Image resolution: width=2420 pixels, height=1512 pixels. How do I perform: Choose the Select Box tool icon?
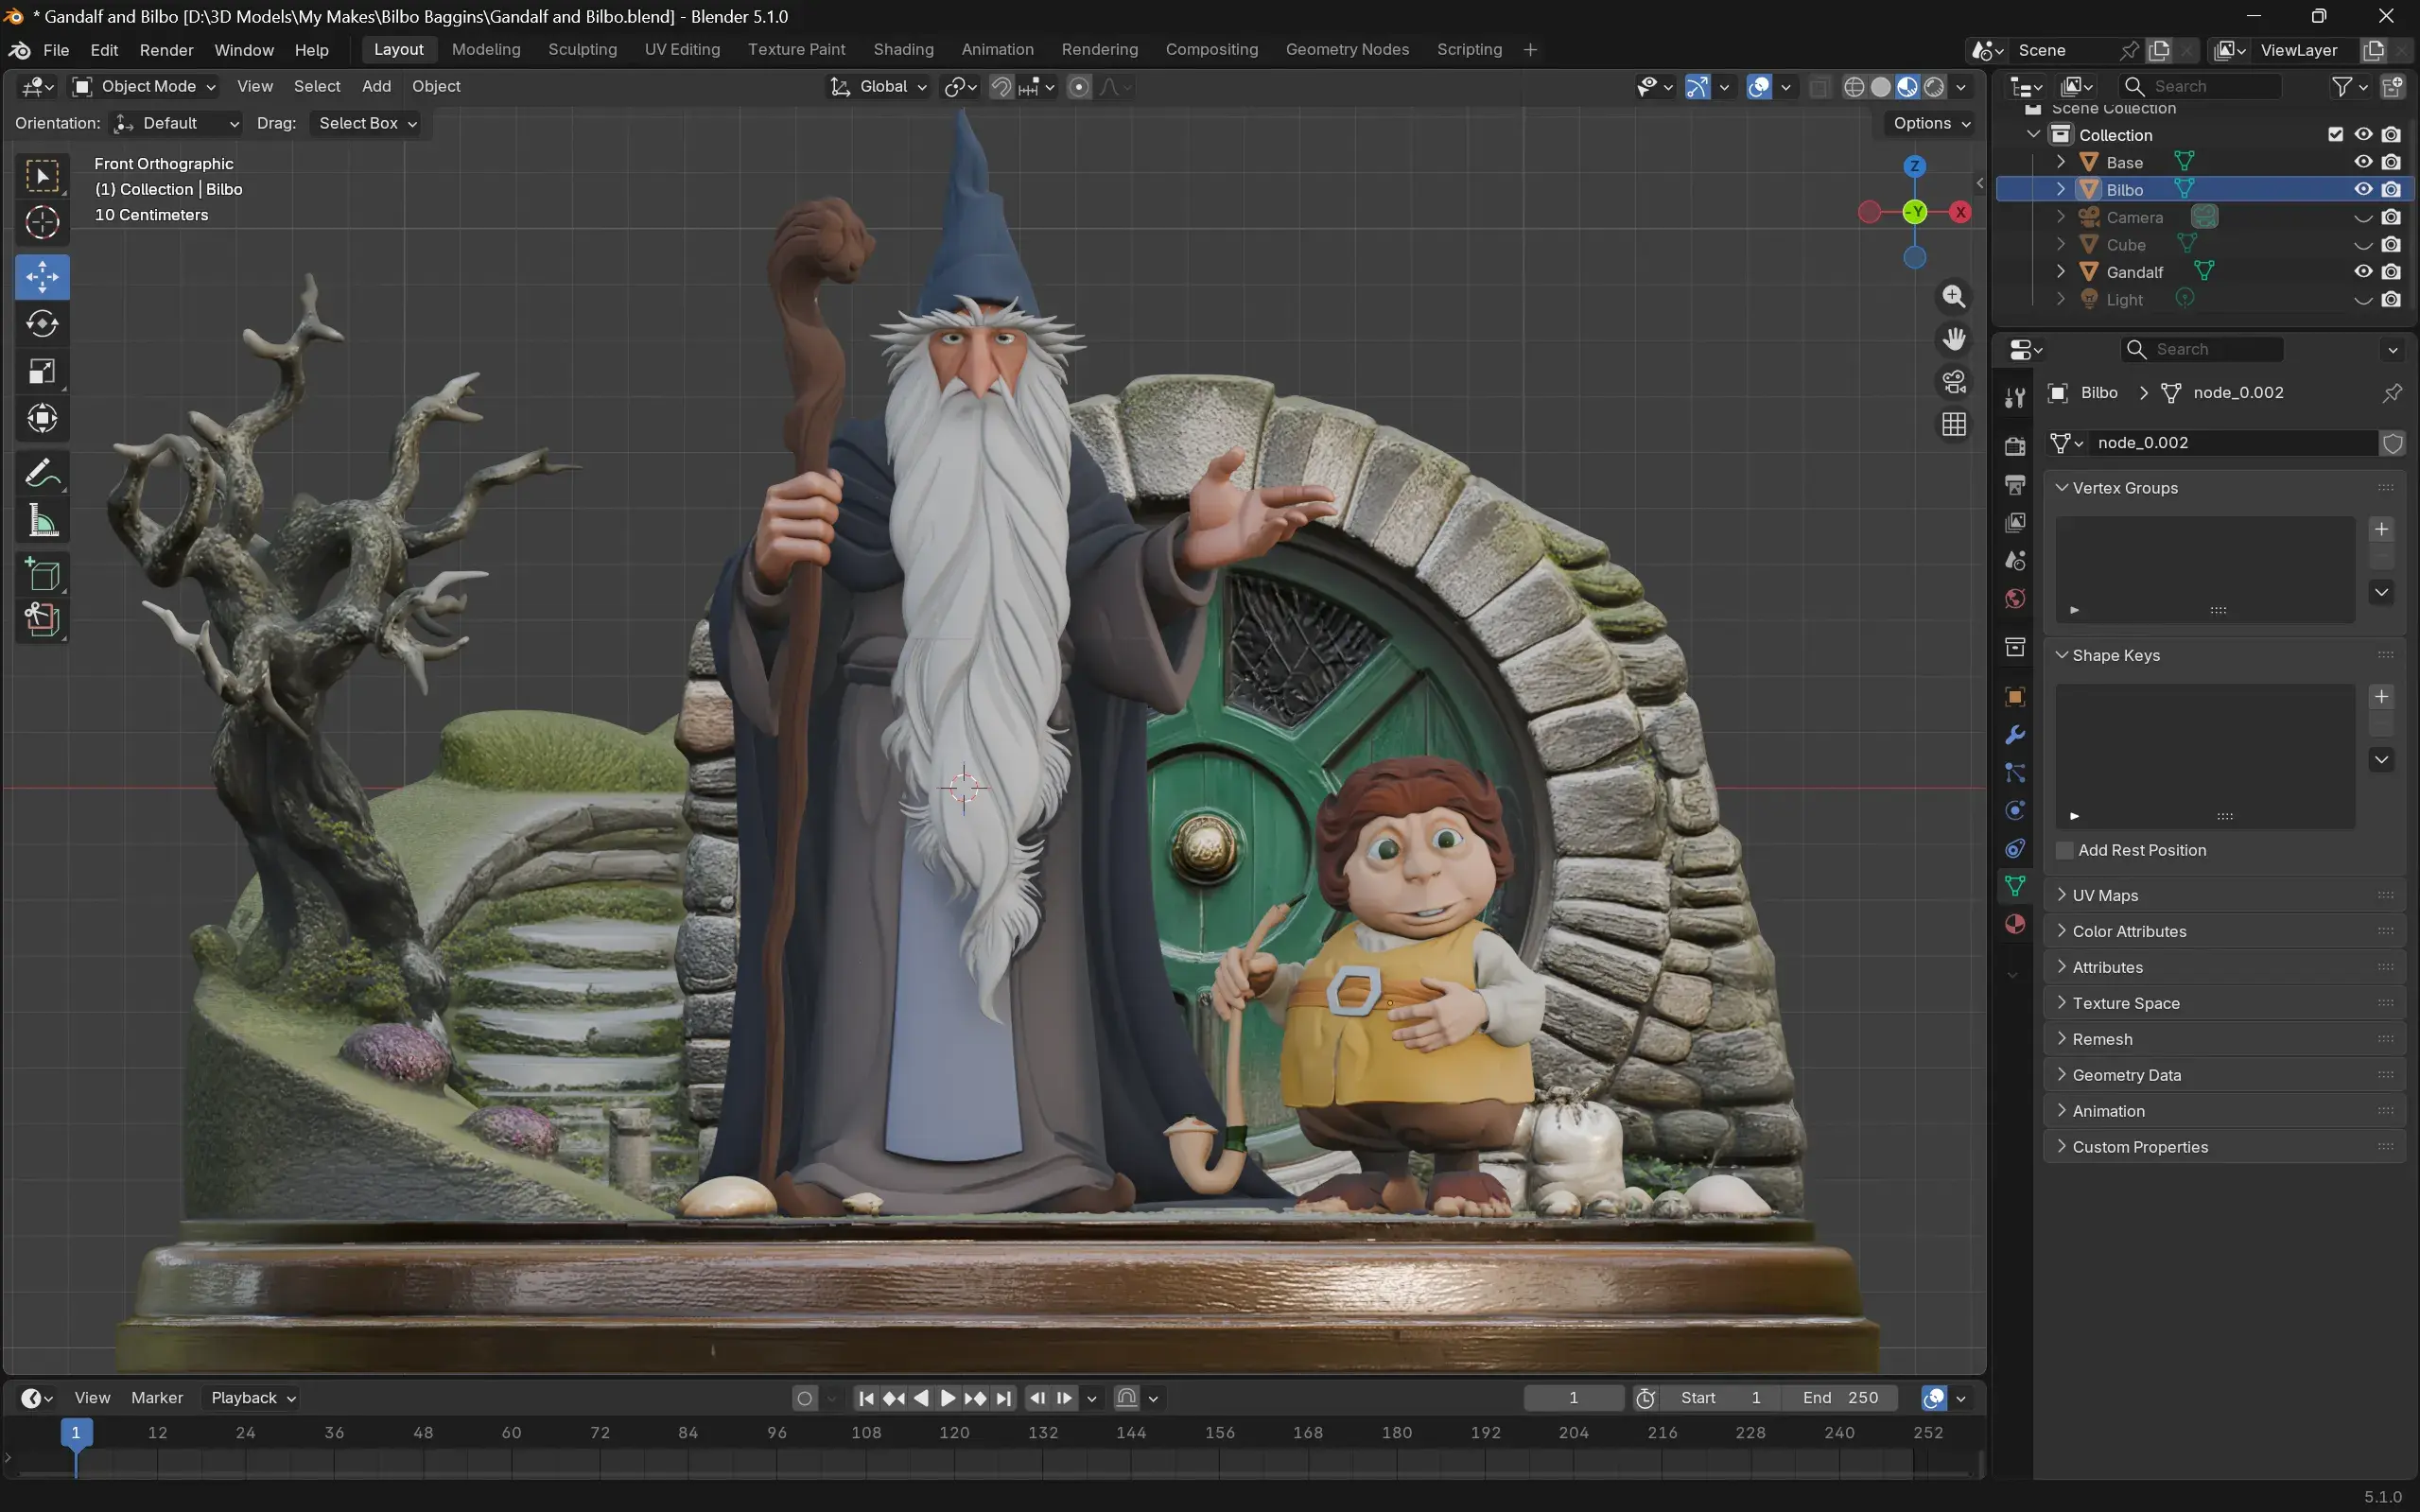42,175
